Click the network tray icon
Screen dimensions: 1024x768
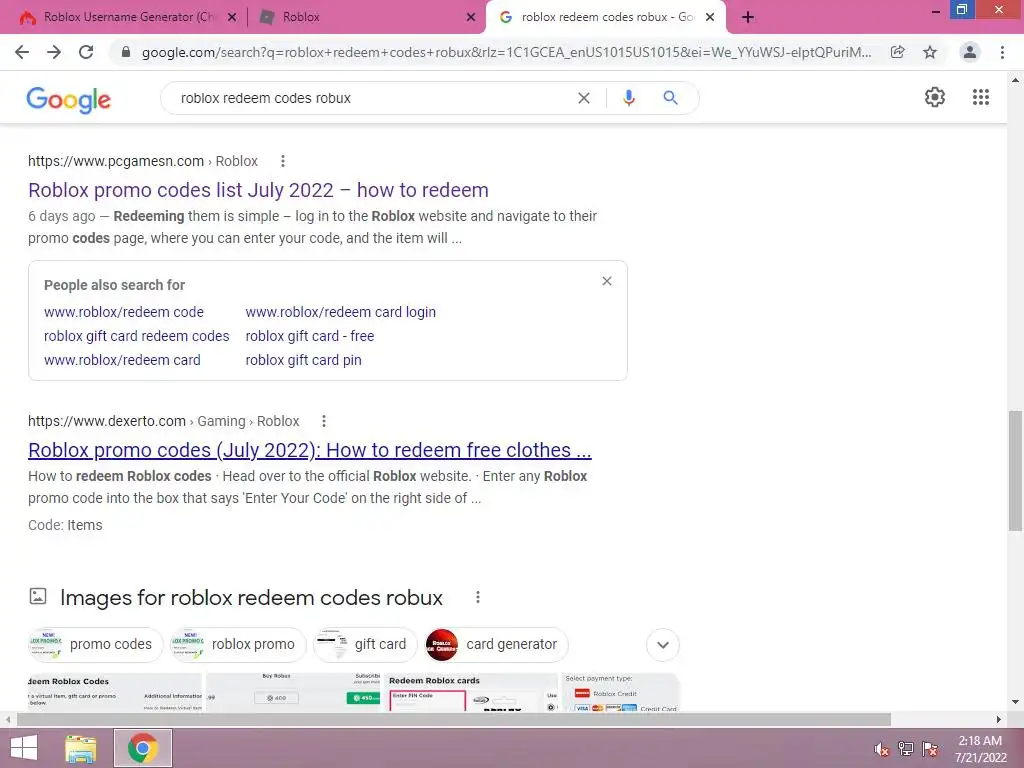pos(906,749)
